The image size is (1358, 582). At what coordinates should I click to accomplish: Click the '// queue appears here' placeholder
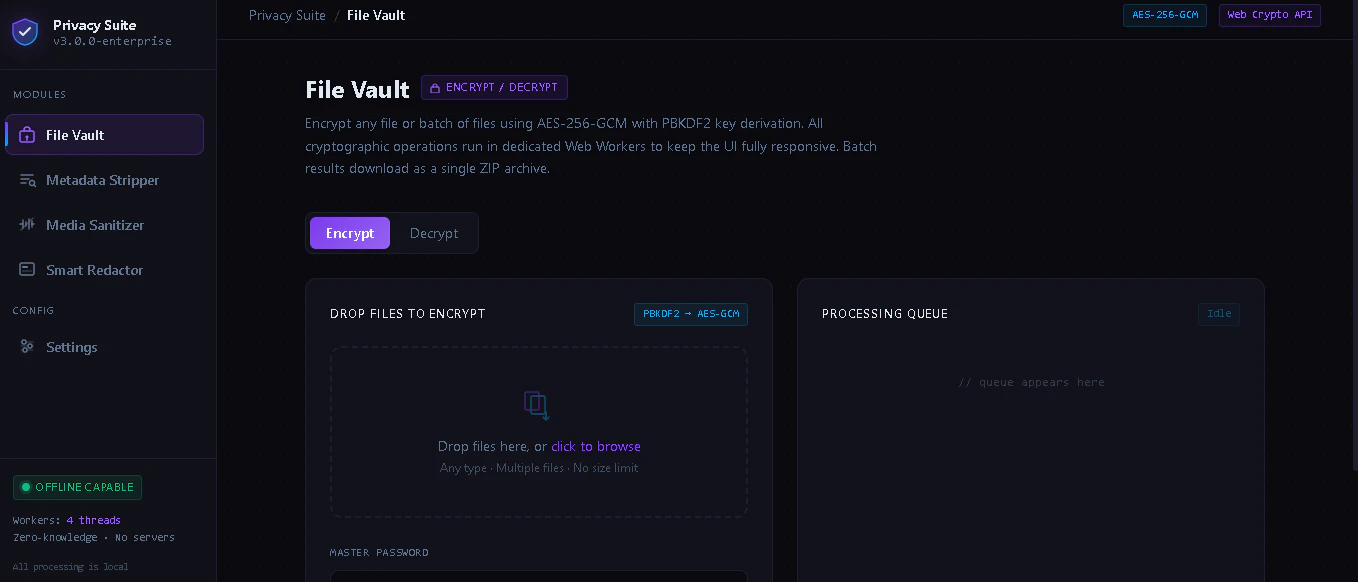tap(1031, 383)
